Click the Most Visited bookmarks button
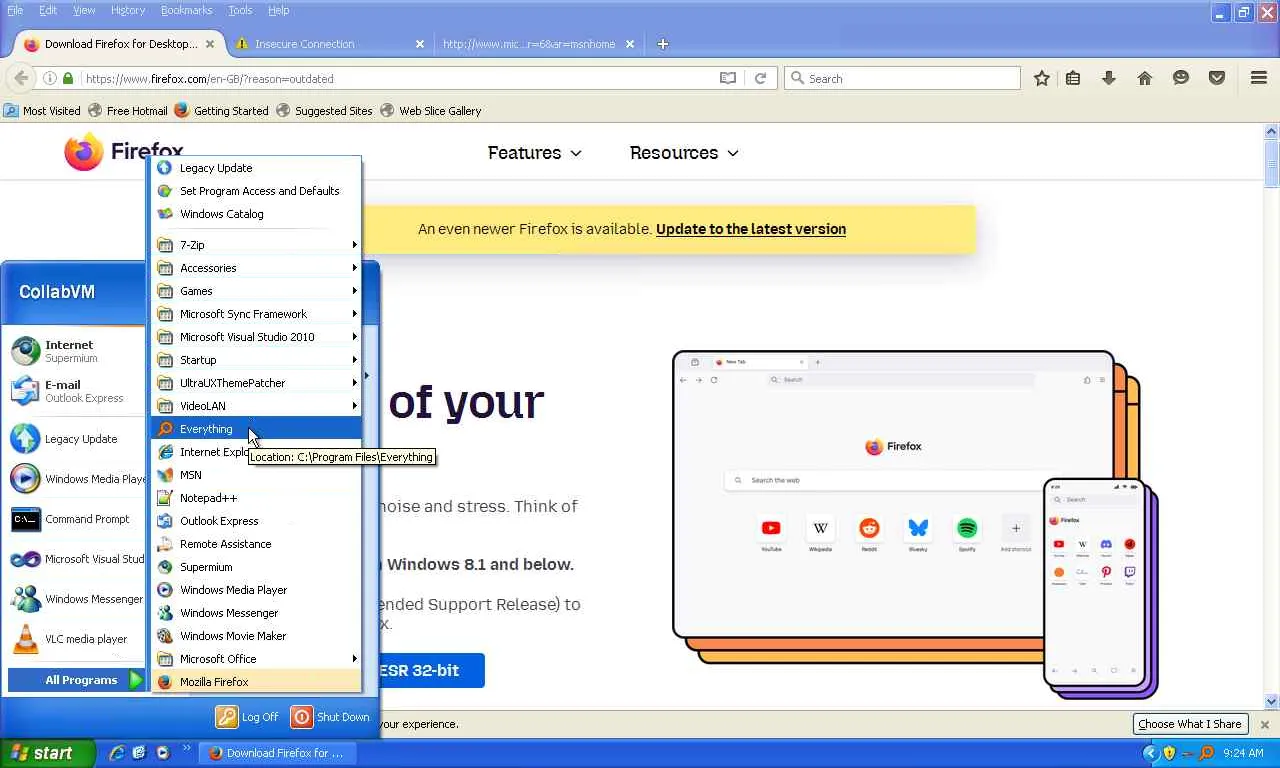The image size is (1280, 768). [42, 111]
